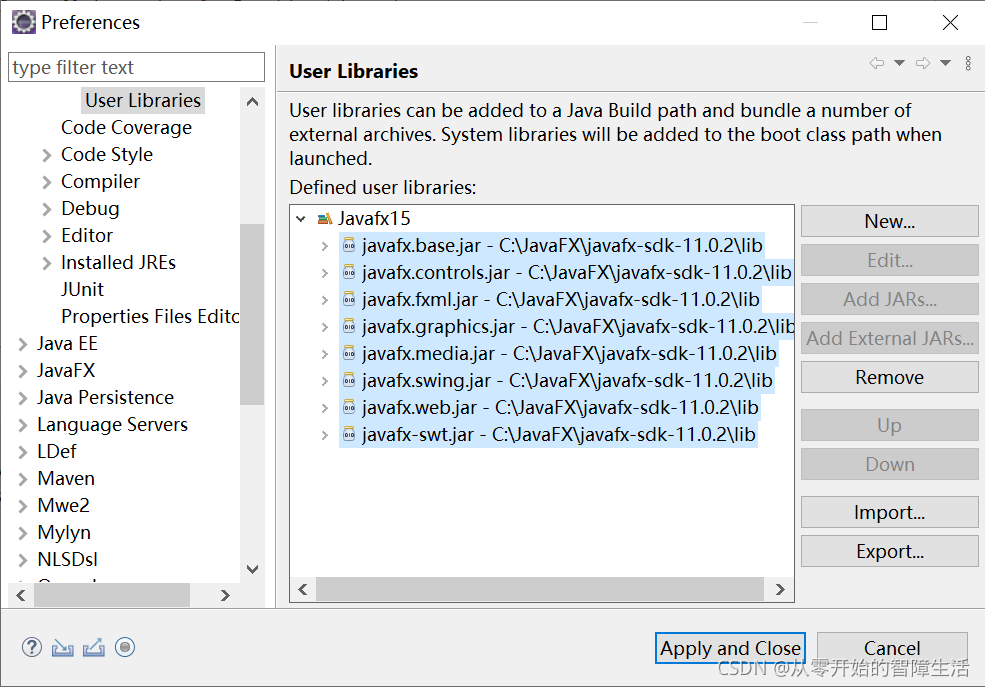This screenshot has height=687, width=985.
Task: Click the Cancel button
Action: pos(892,647)
